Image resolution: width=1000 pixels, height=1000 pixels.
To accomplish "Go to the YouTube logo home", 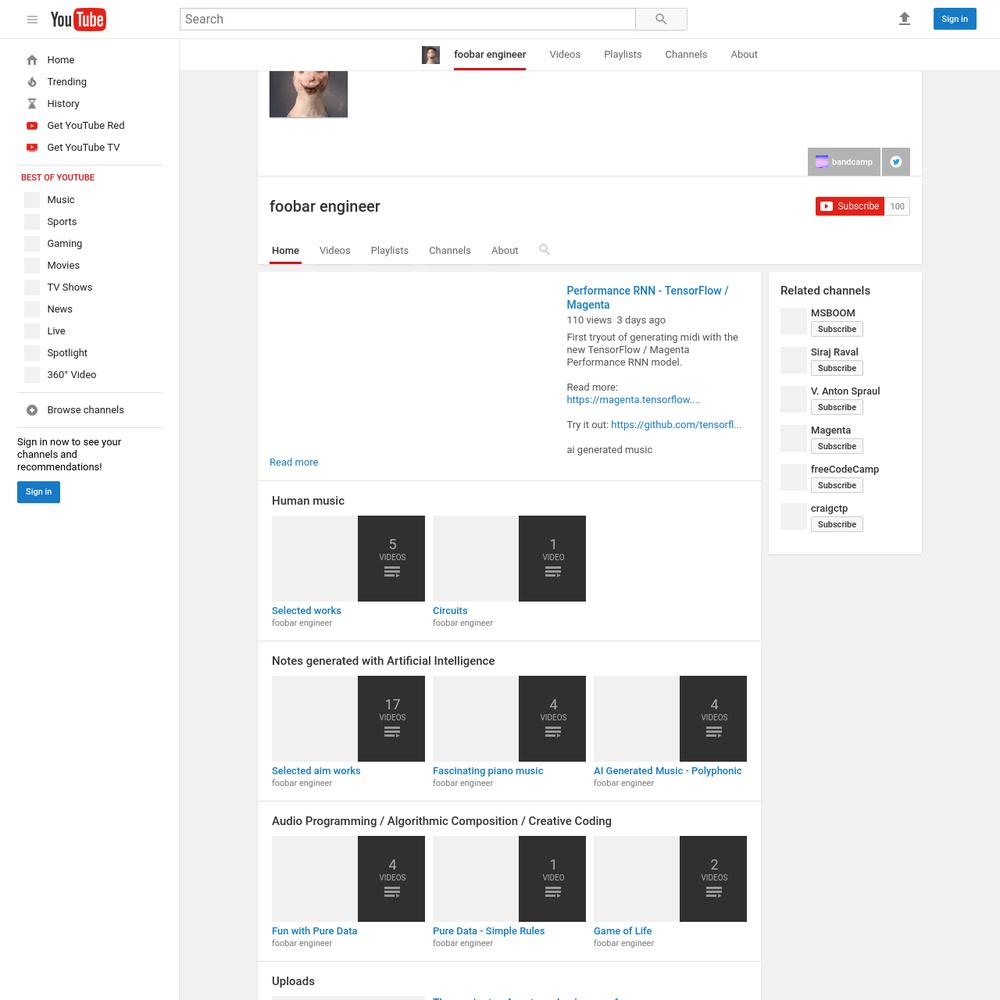I will (x=78, y=19).
